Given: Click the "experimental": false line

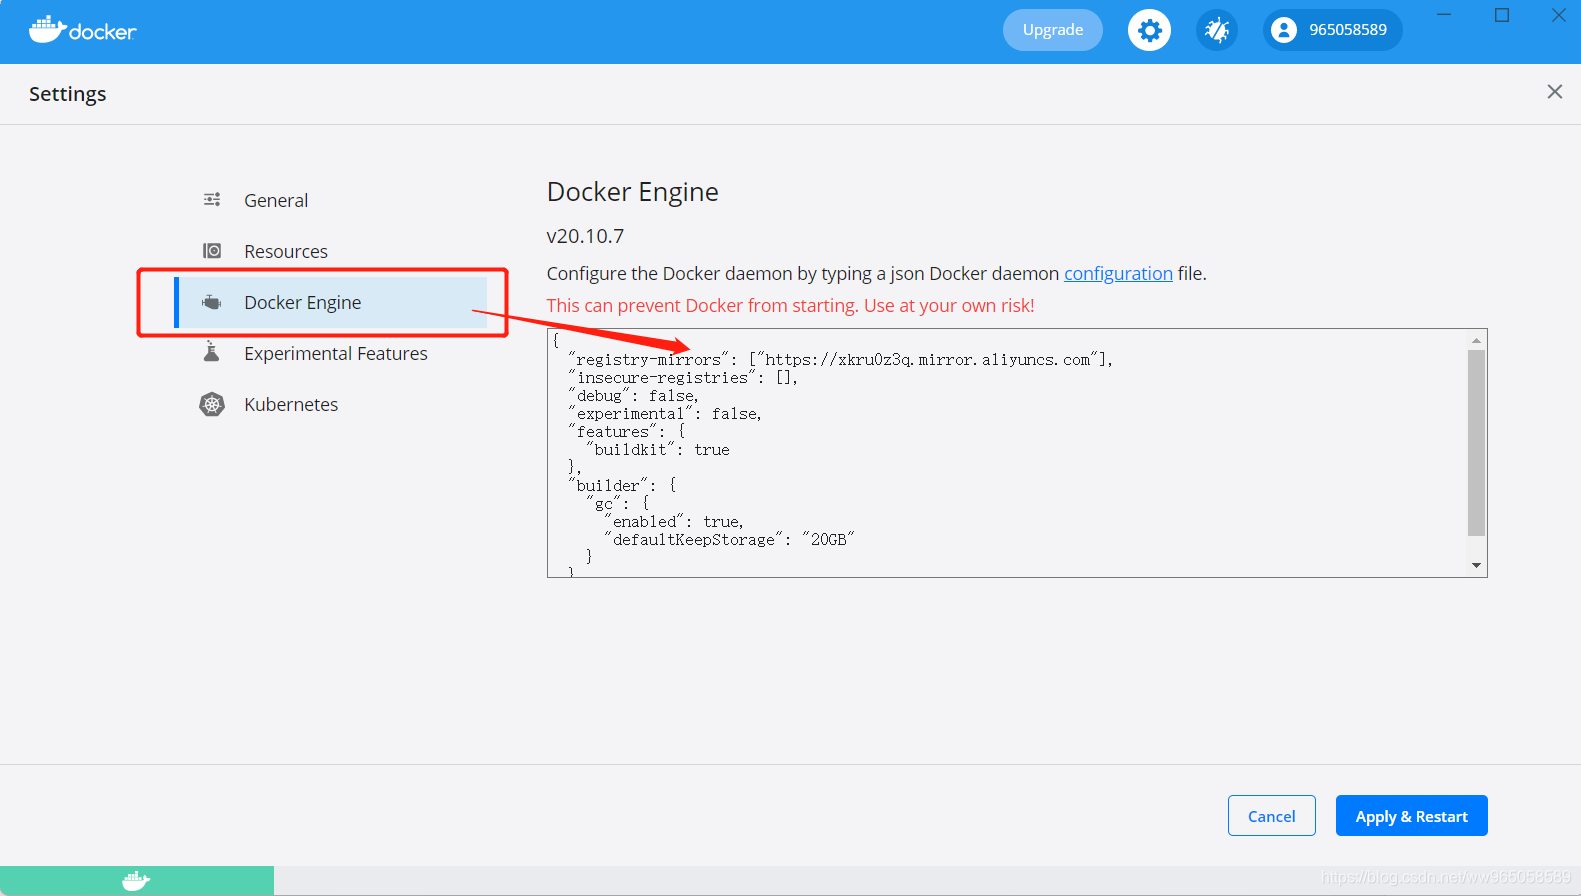Looking at the screenshot, I should 665,414.
